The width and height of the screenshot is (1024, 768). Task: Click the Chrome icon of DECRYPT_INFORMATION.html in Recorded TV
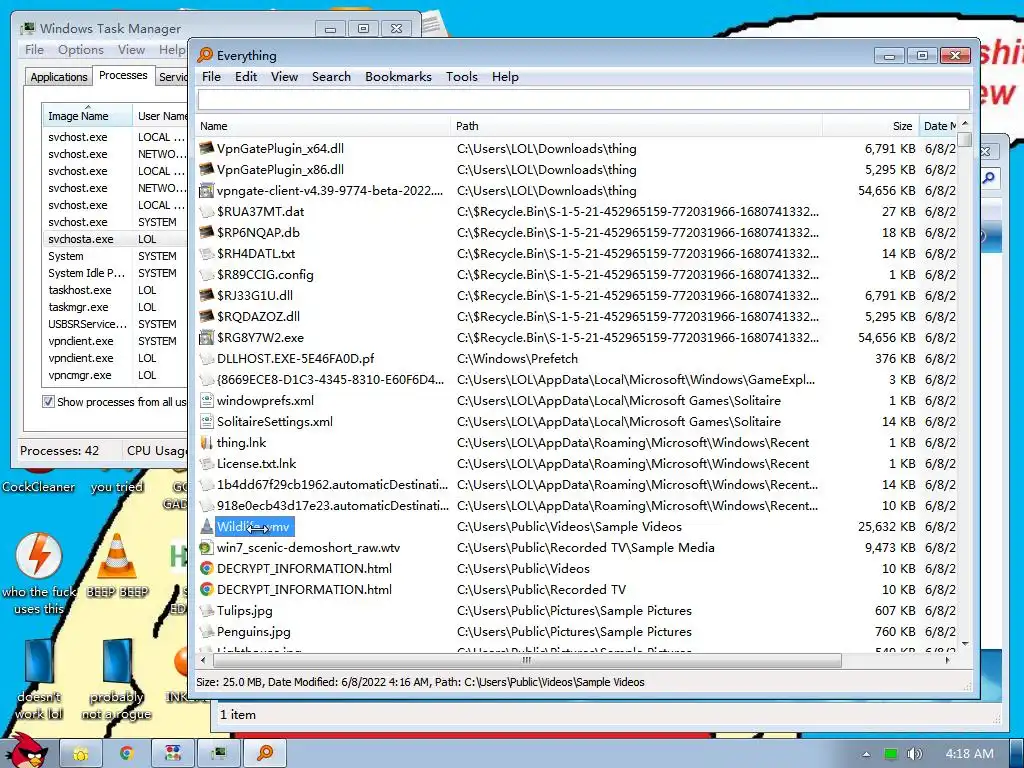(x=206, y=589)
